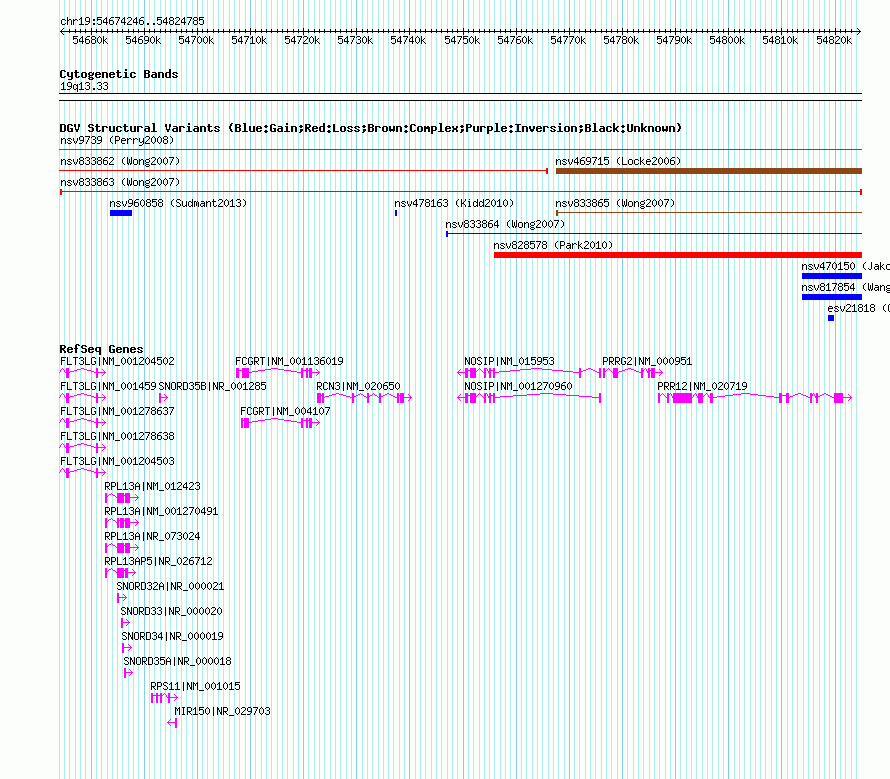Image resolution: width=890 pixels, height=779 pixels.
Task: Click the RPS11|NM_001015 gene glyph
Action: coord(165,698)
